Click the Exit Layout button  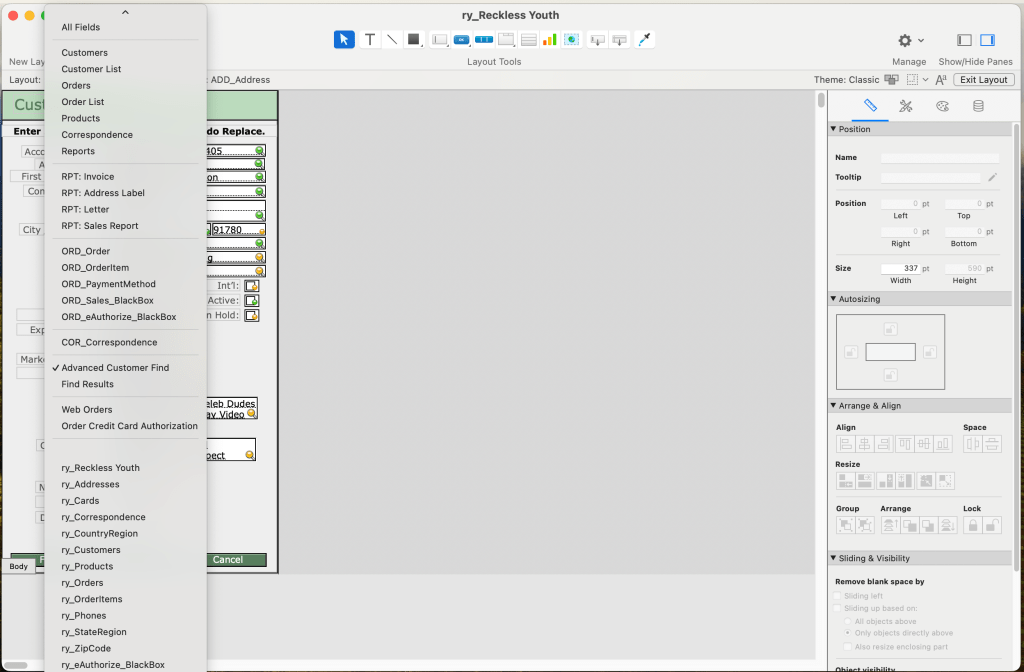point(985,80)
